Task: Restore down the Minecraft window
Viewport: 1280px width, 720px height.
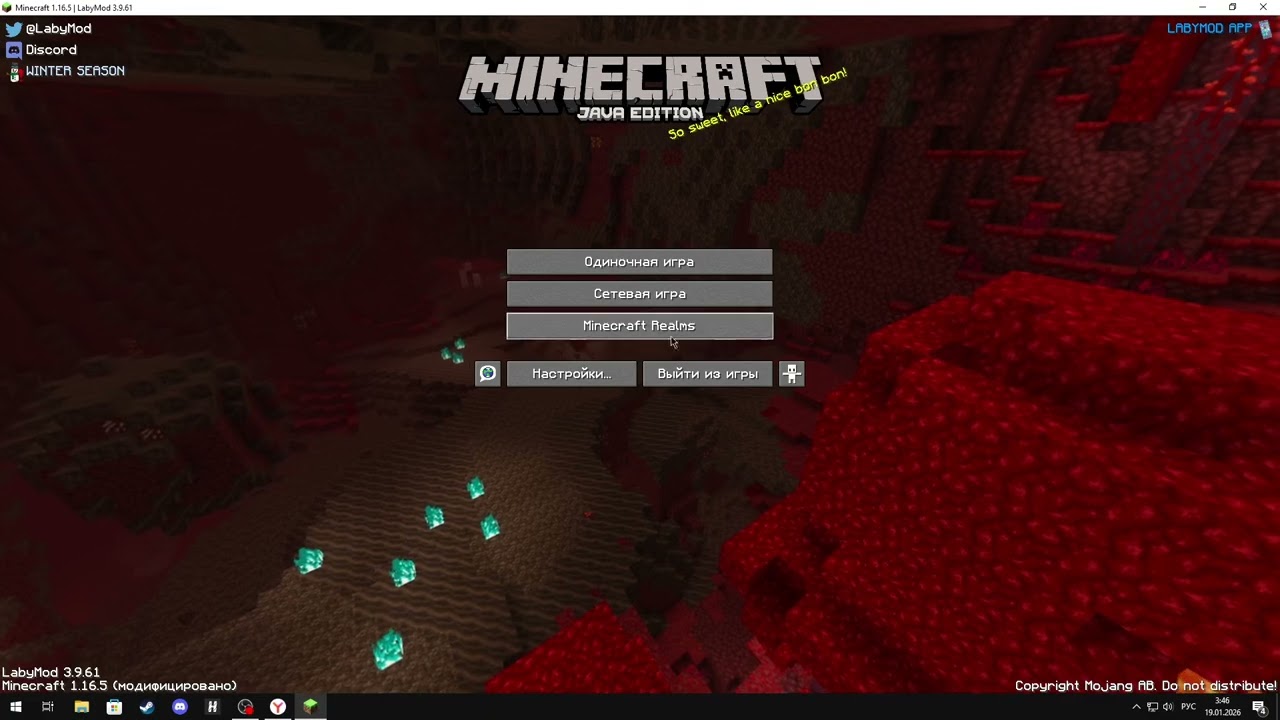Action: [1232, 7]
